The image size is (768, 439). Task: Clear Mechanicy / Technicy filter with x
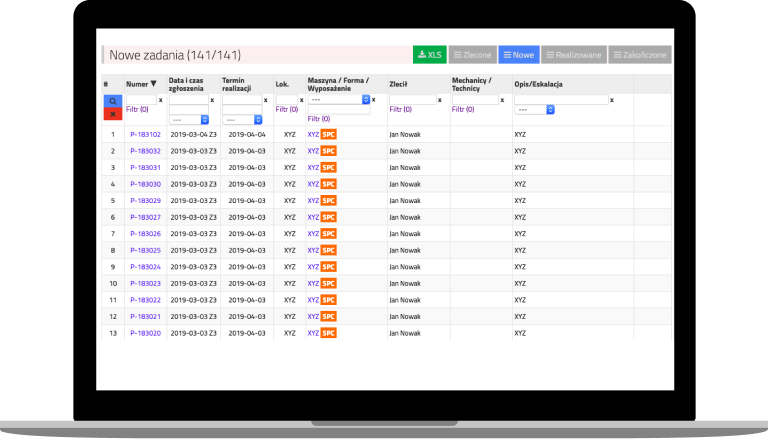tap(502, 100)
